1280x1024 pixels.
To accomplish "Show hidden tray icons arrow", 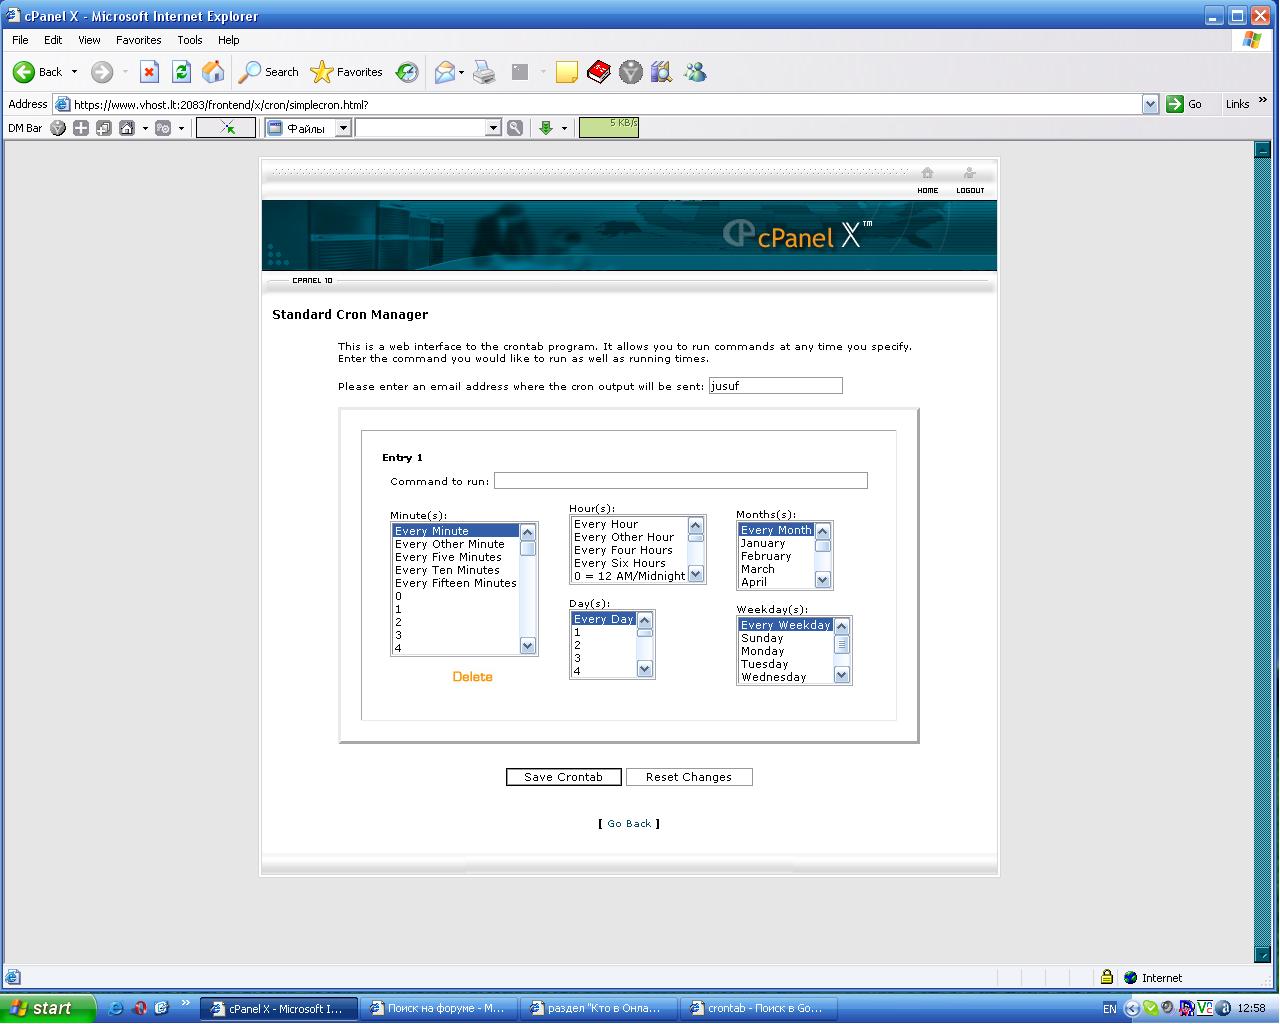I will [1131, 1008].
